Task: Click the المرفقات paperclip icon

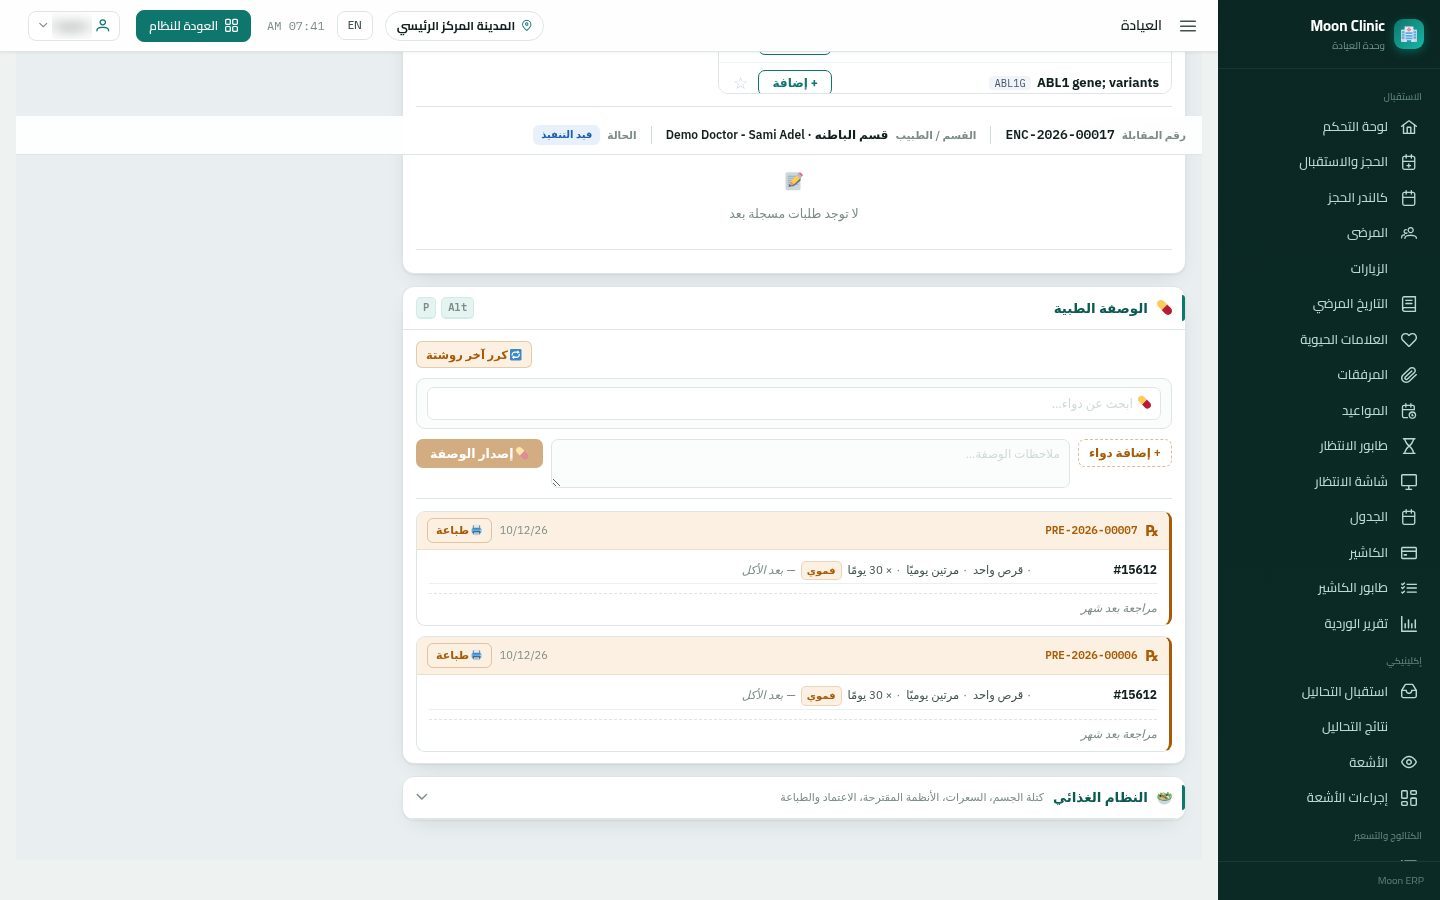Action: click(x=1409, y=375)
